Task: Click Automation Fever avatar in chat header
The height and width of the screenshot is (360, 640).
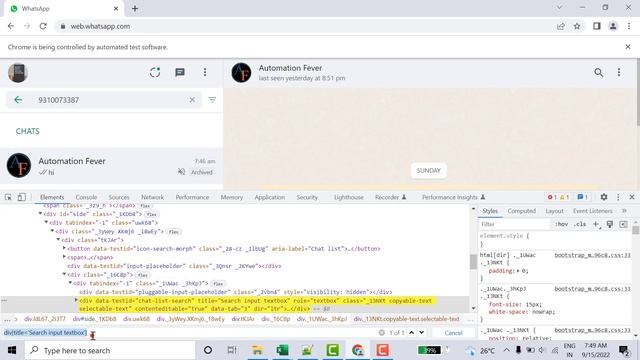Action: pyautogui.click(x=241, y=73)
